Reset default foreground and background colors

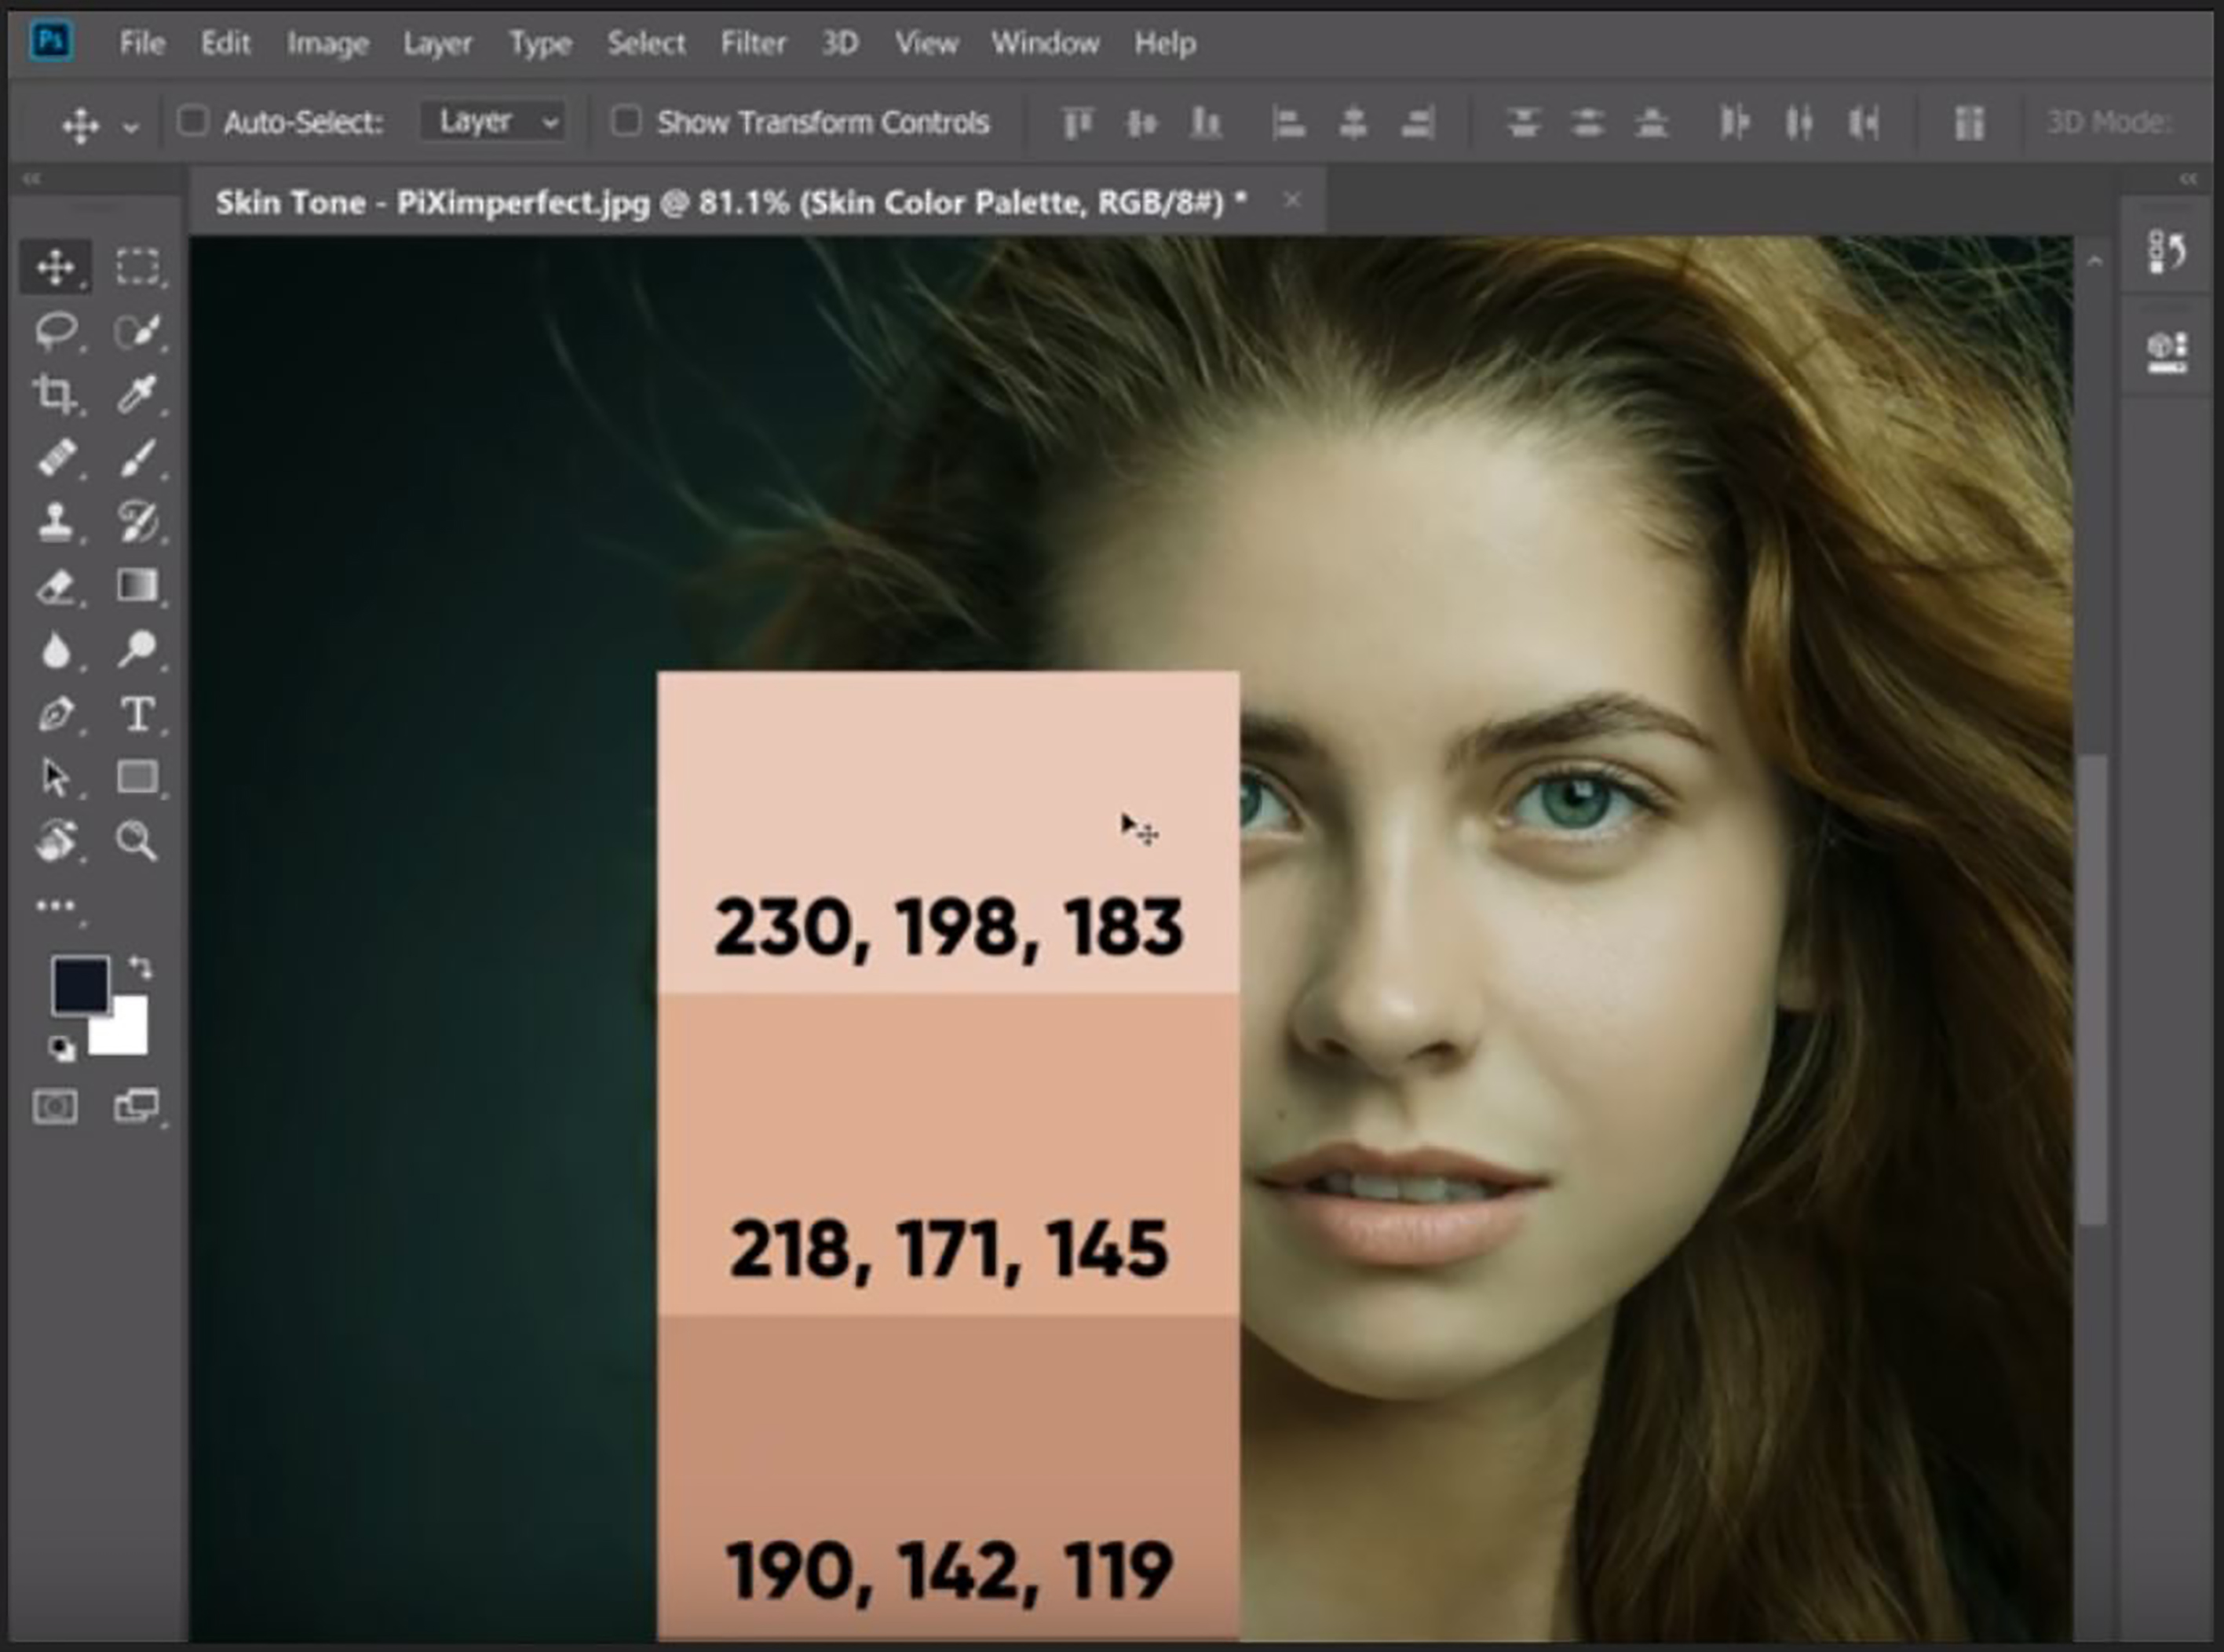click(62, 1048)
